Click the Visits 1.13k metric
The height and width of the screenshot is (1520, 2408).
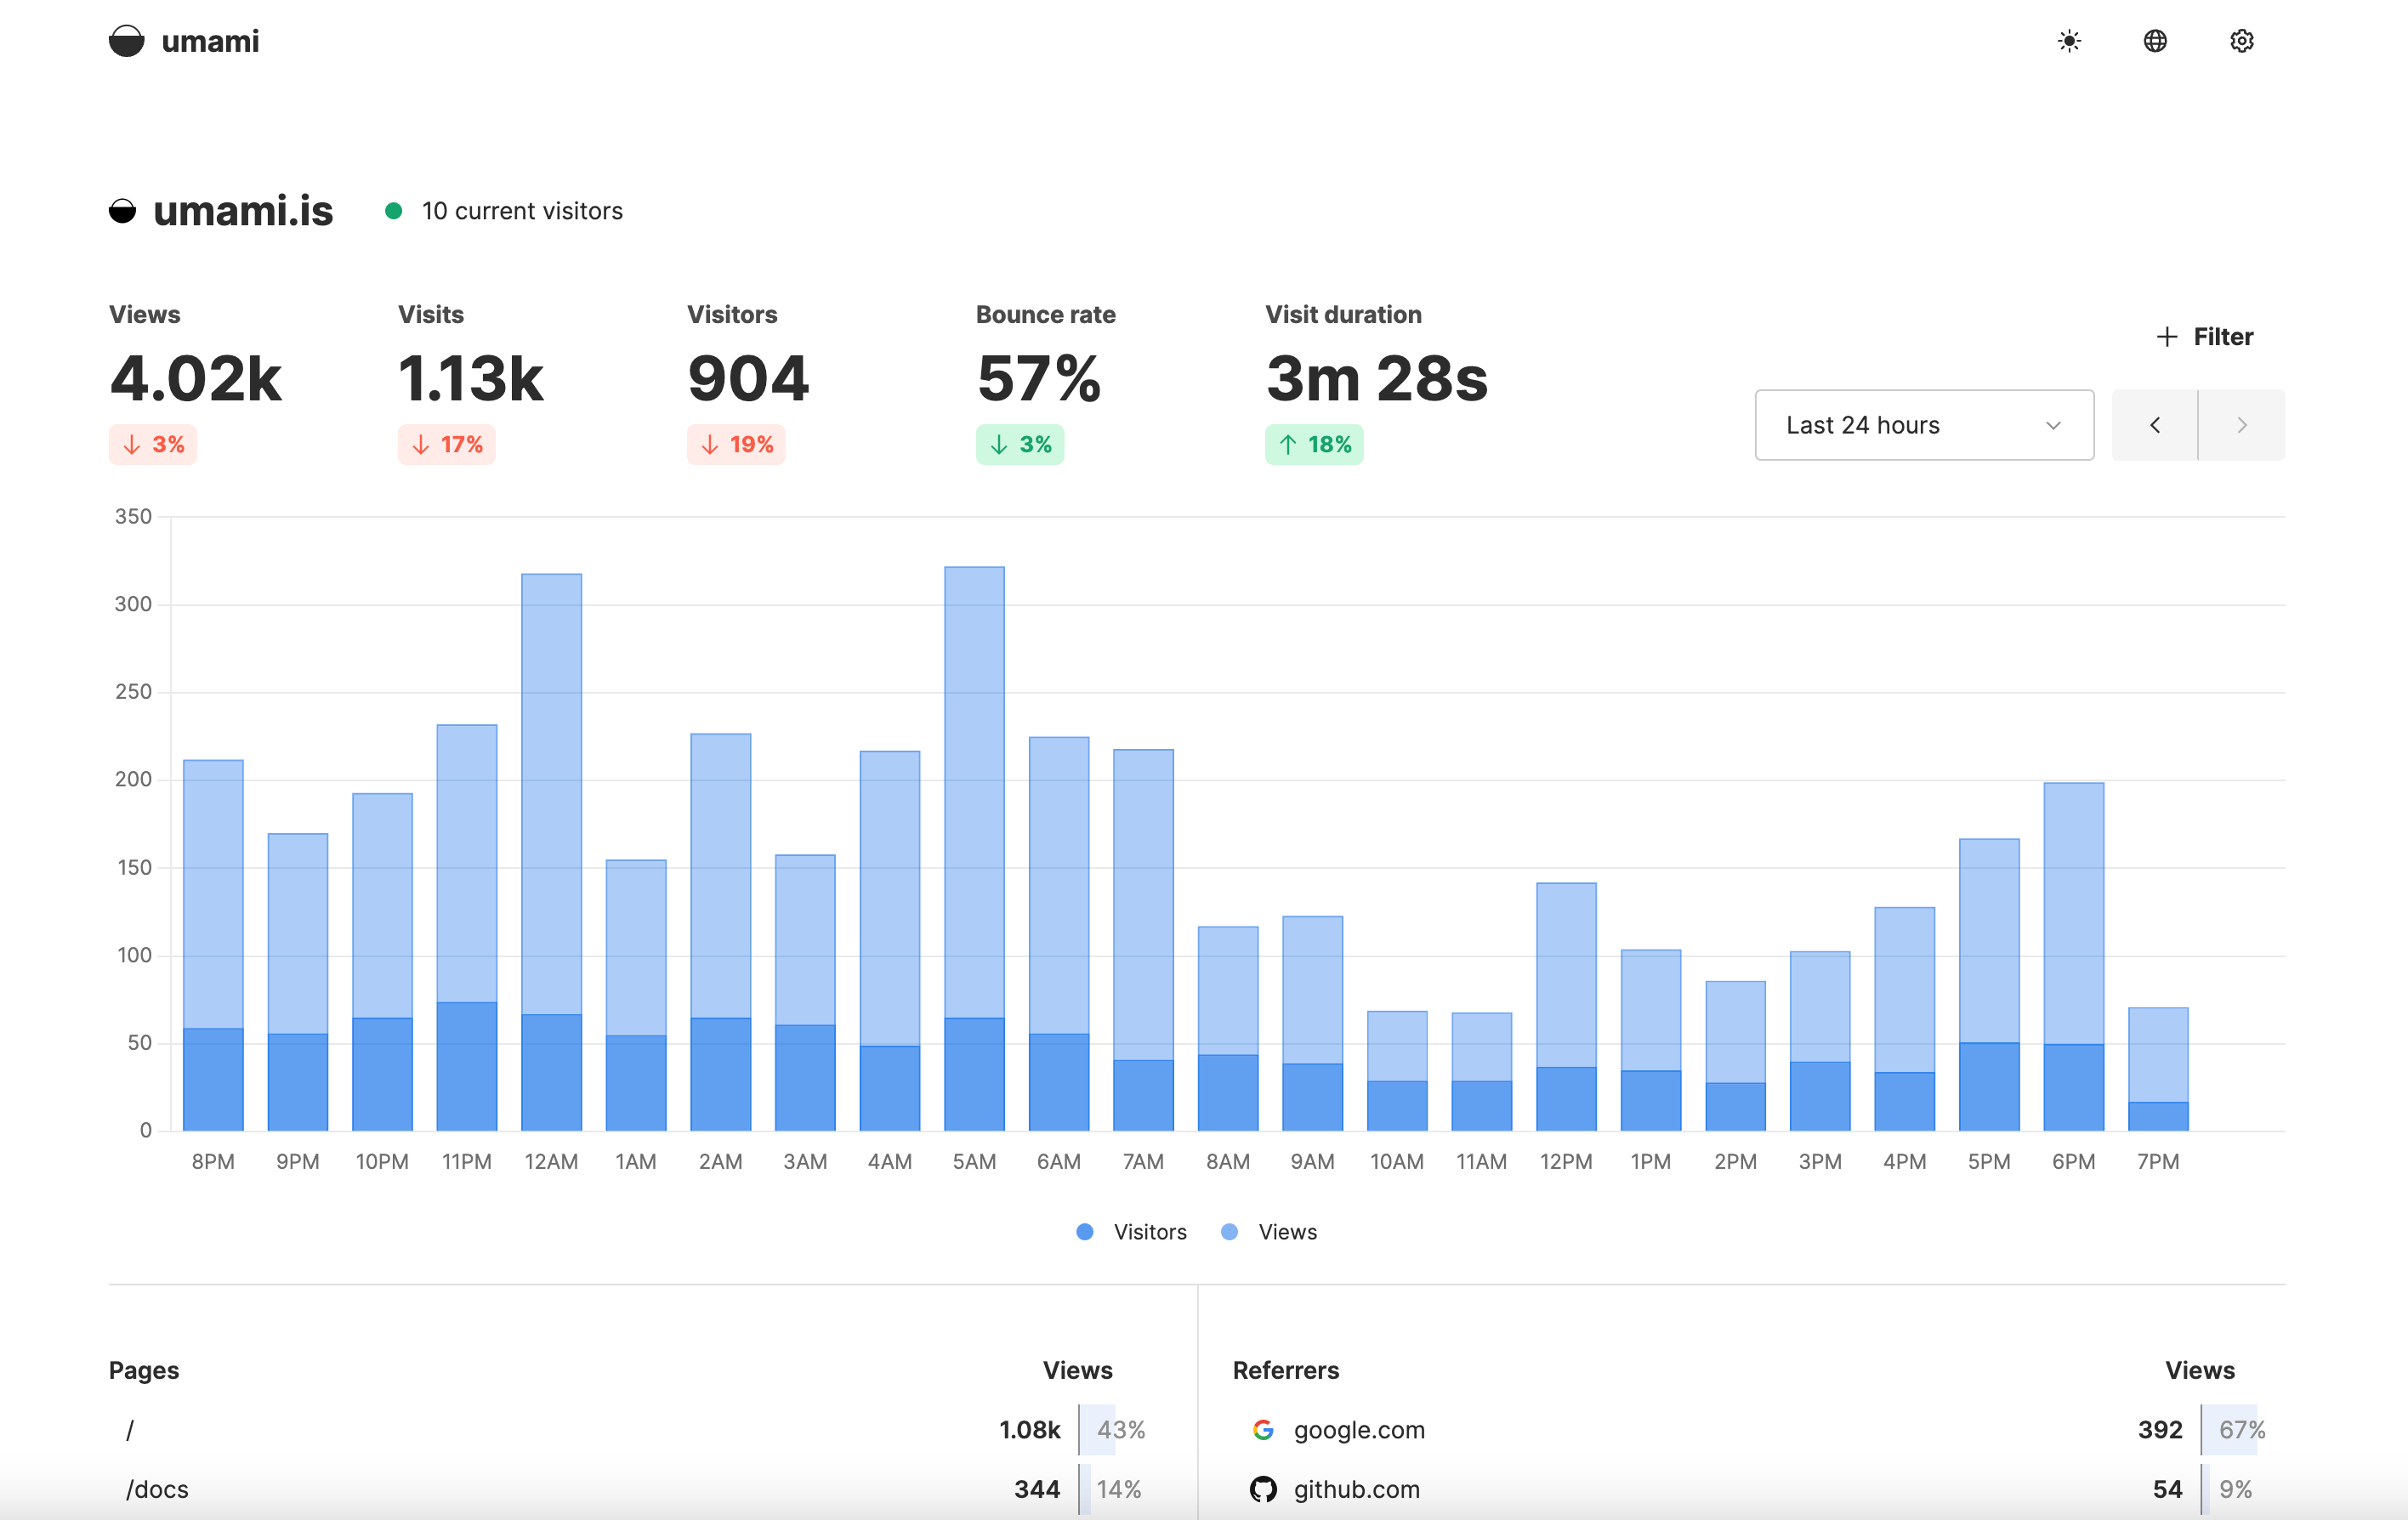[471, 379]
